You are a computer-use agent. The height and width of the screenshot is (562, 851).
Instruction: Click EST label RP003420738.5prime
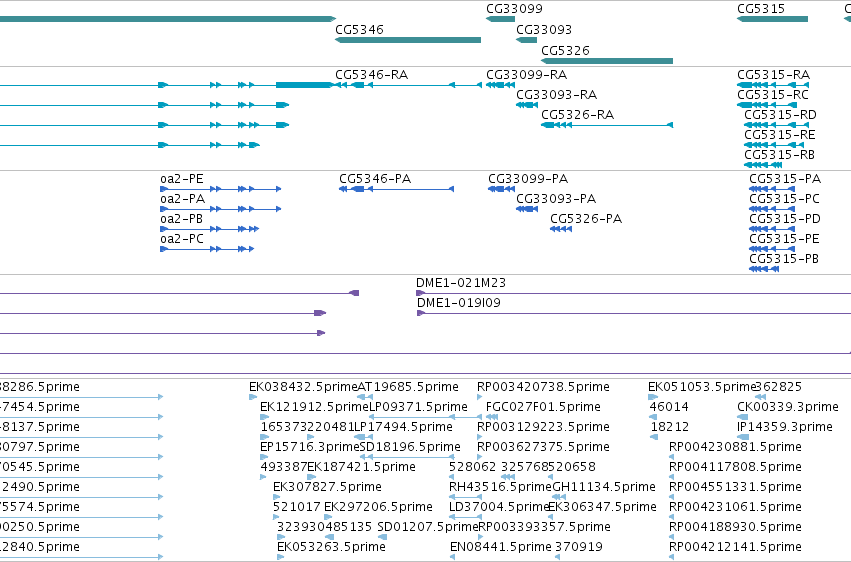click(x=543, y=387)
